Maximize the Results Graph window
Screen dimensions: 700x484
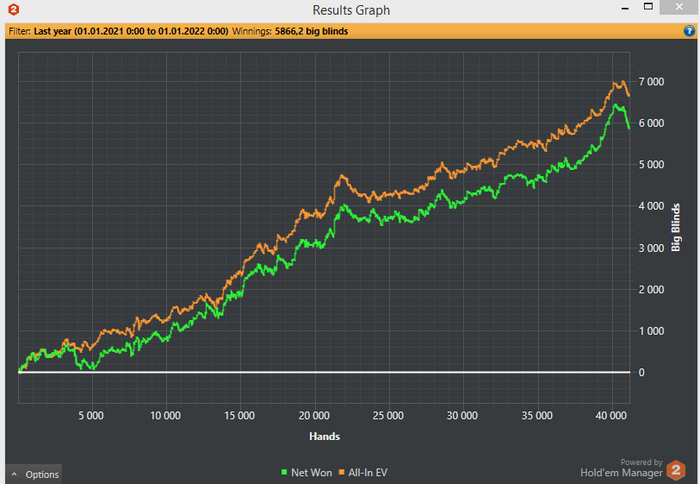[x=648, y=7]
